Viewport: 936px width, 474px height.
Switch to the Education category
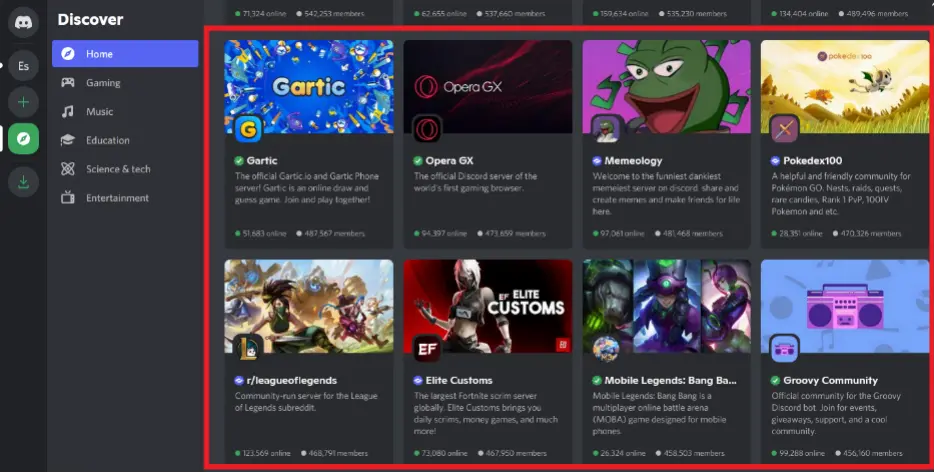tap(125, 140)
